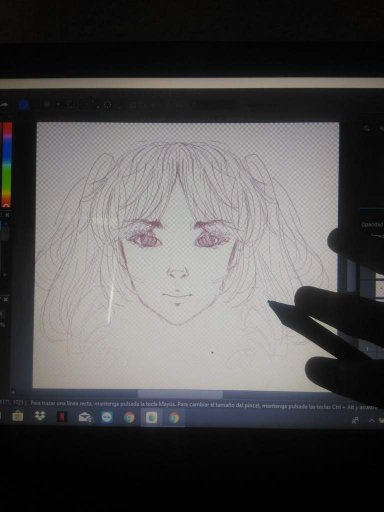The width and height of the screenshot is (384, 512).
Task: Click the horizontal canvas scrollbar thumb
Action: point(180,395)
